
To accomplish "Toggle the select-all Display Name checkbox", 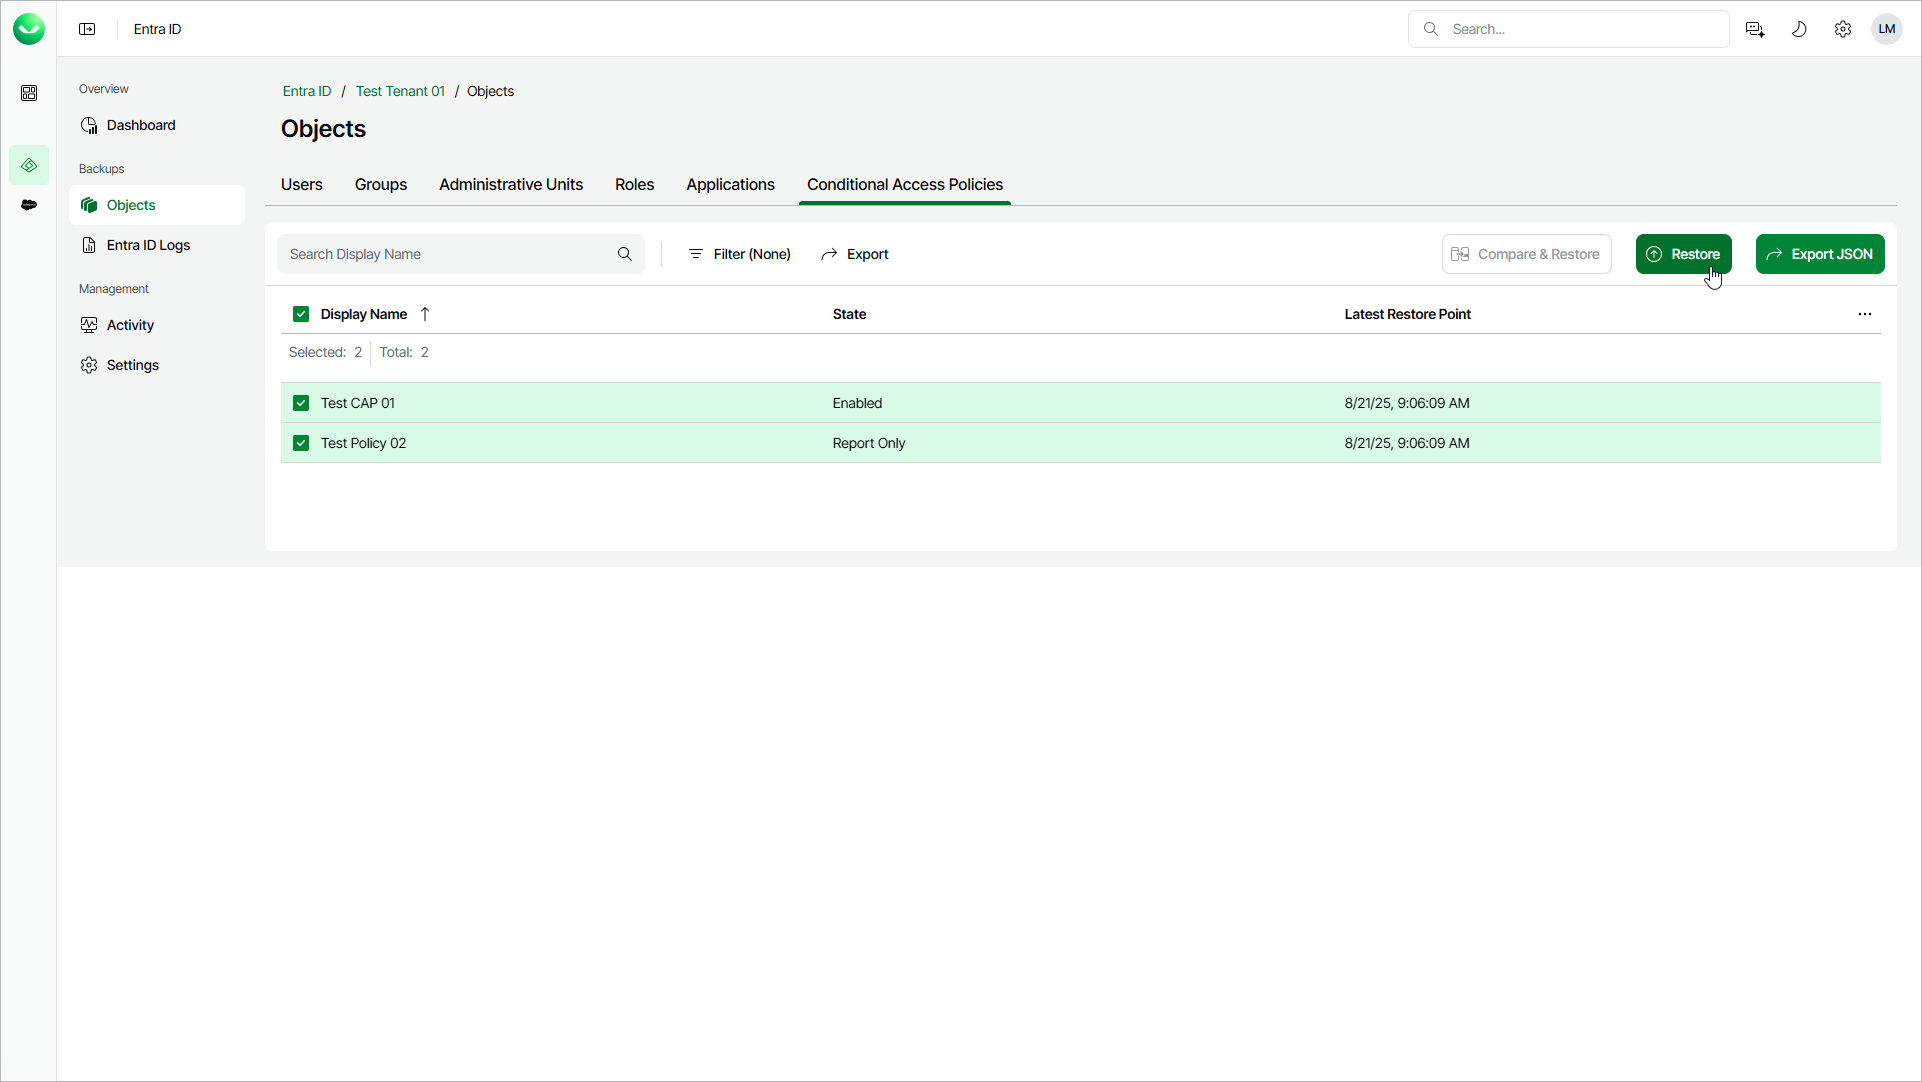I will click(301, 314).
